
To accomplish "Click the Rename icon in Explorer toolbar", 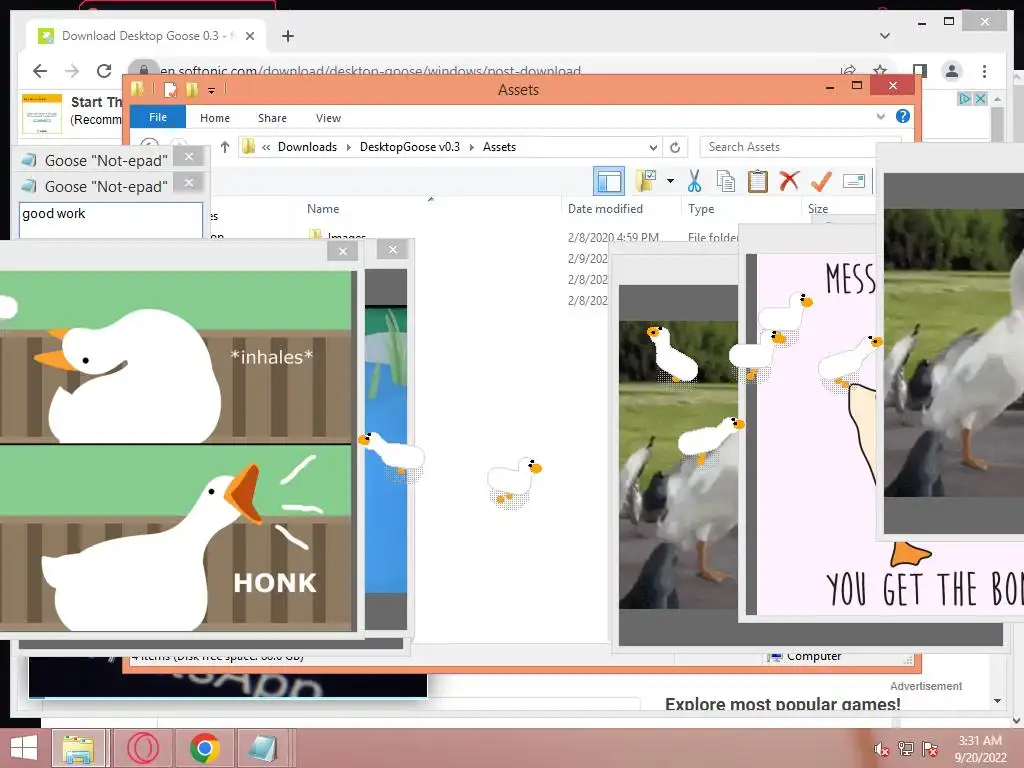I will [854, 181].
